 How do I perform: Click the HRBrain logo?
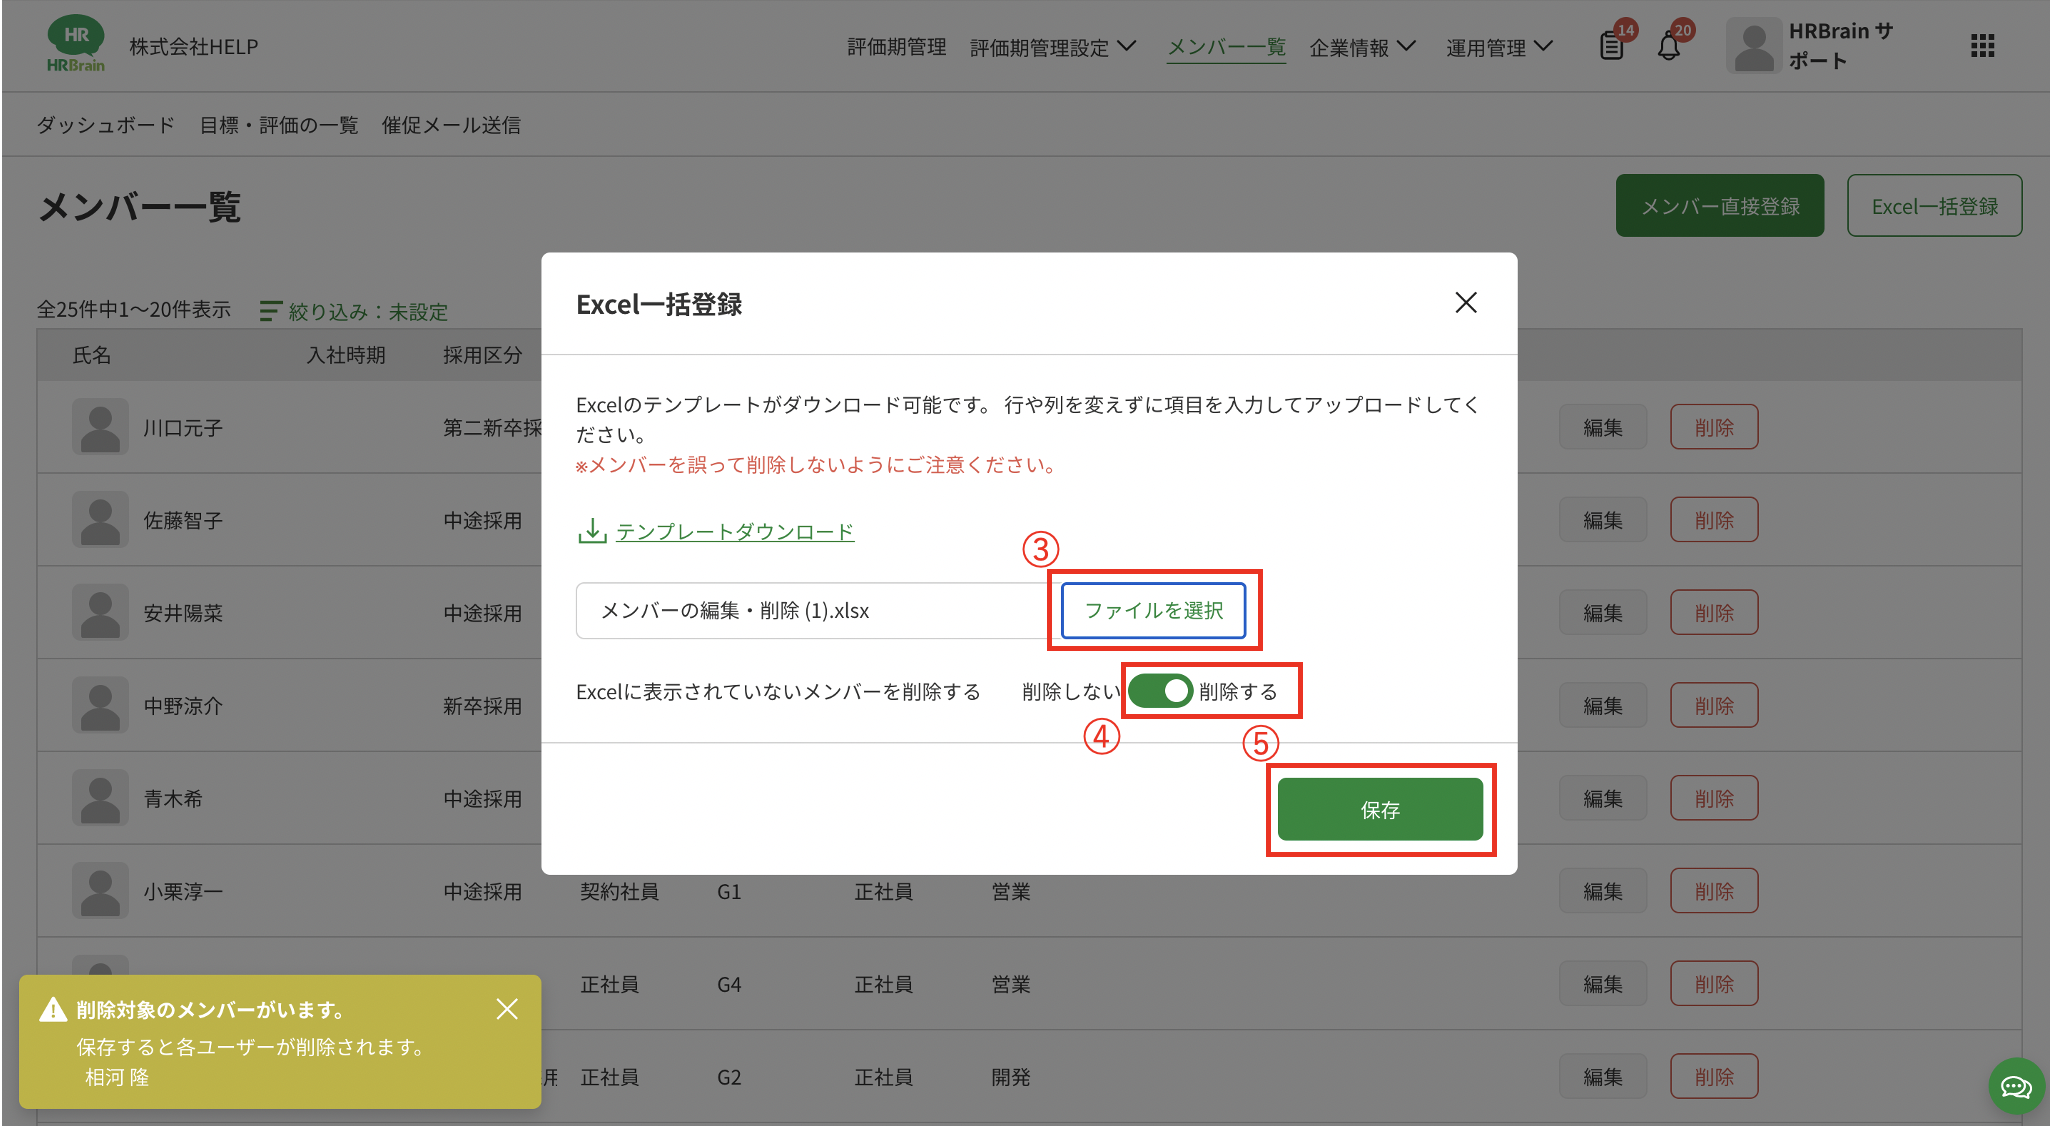click(x=76, y=45)
